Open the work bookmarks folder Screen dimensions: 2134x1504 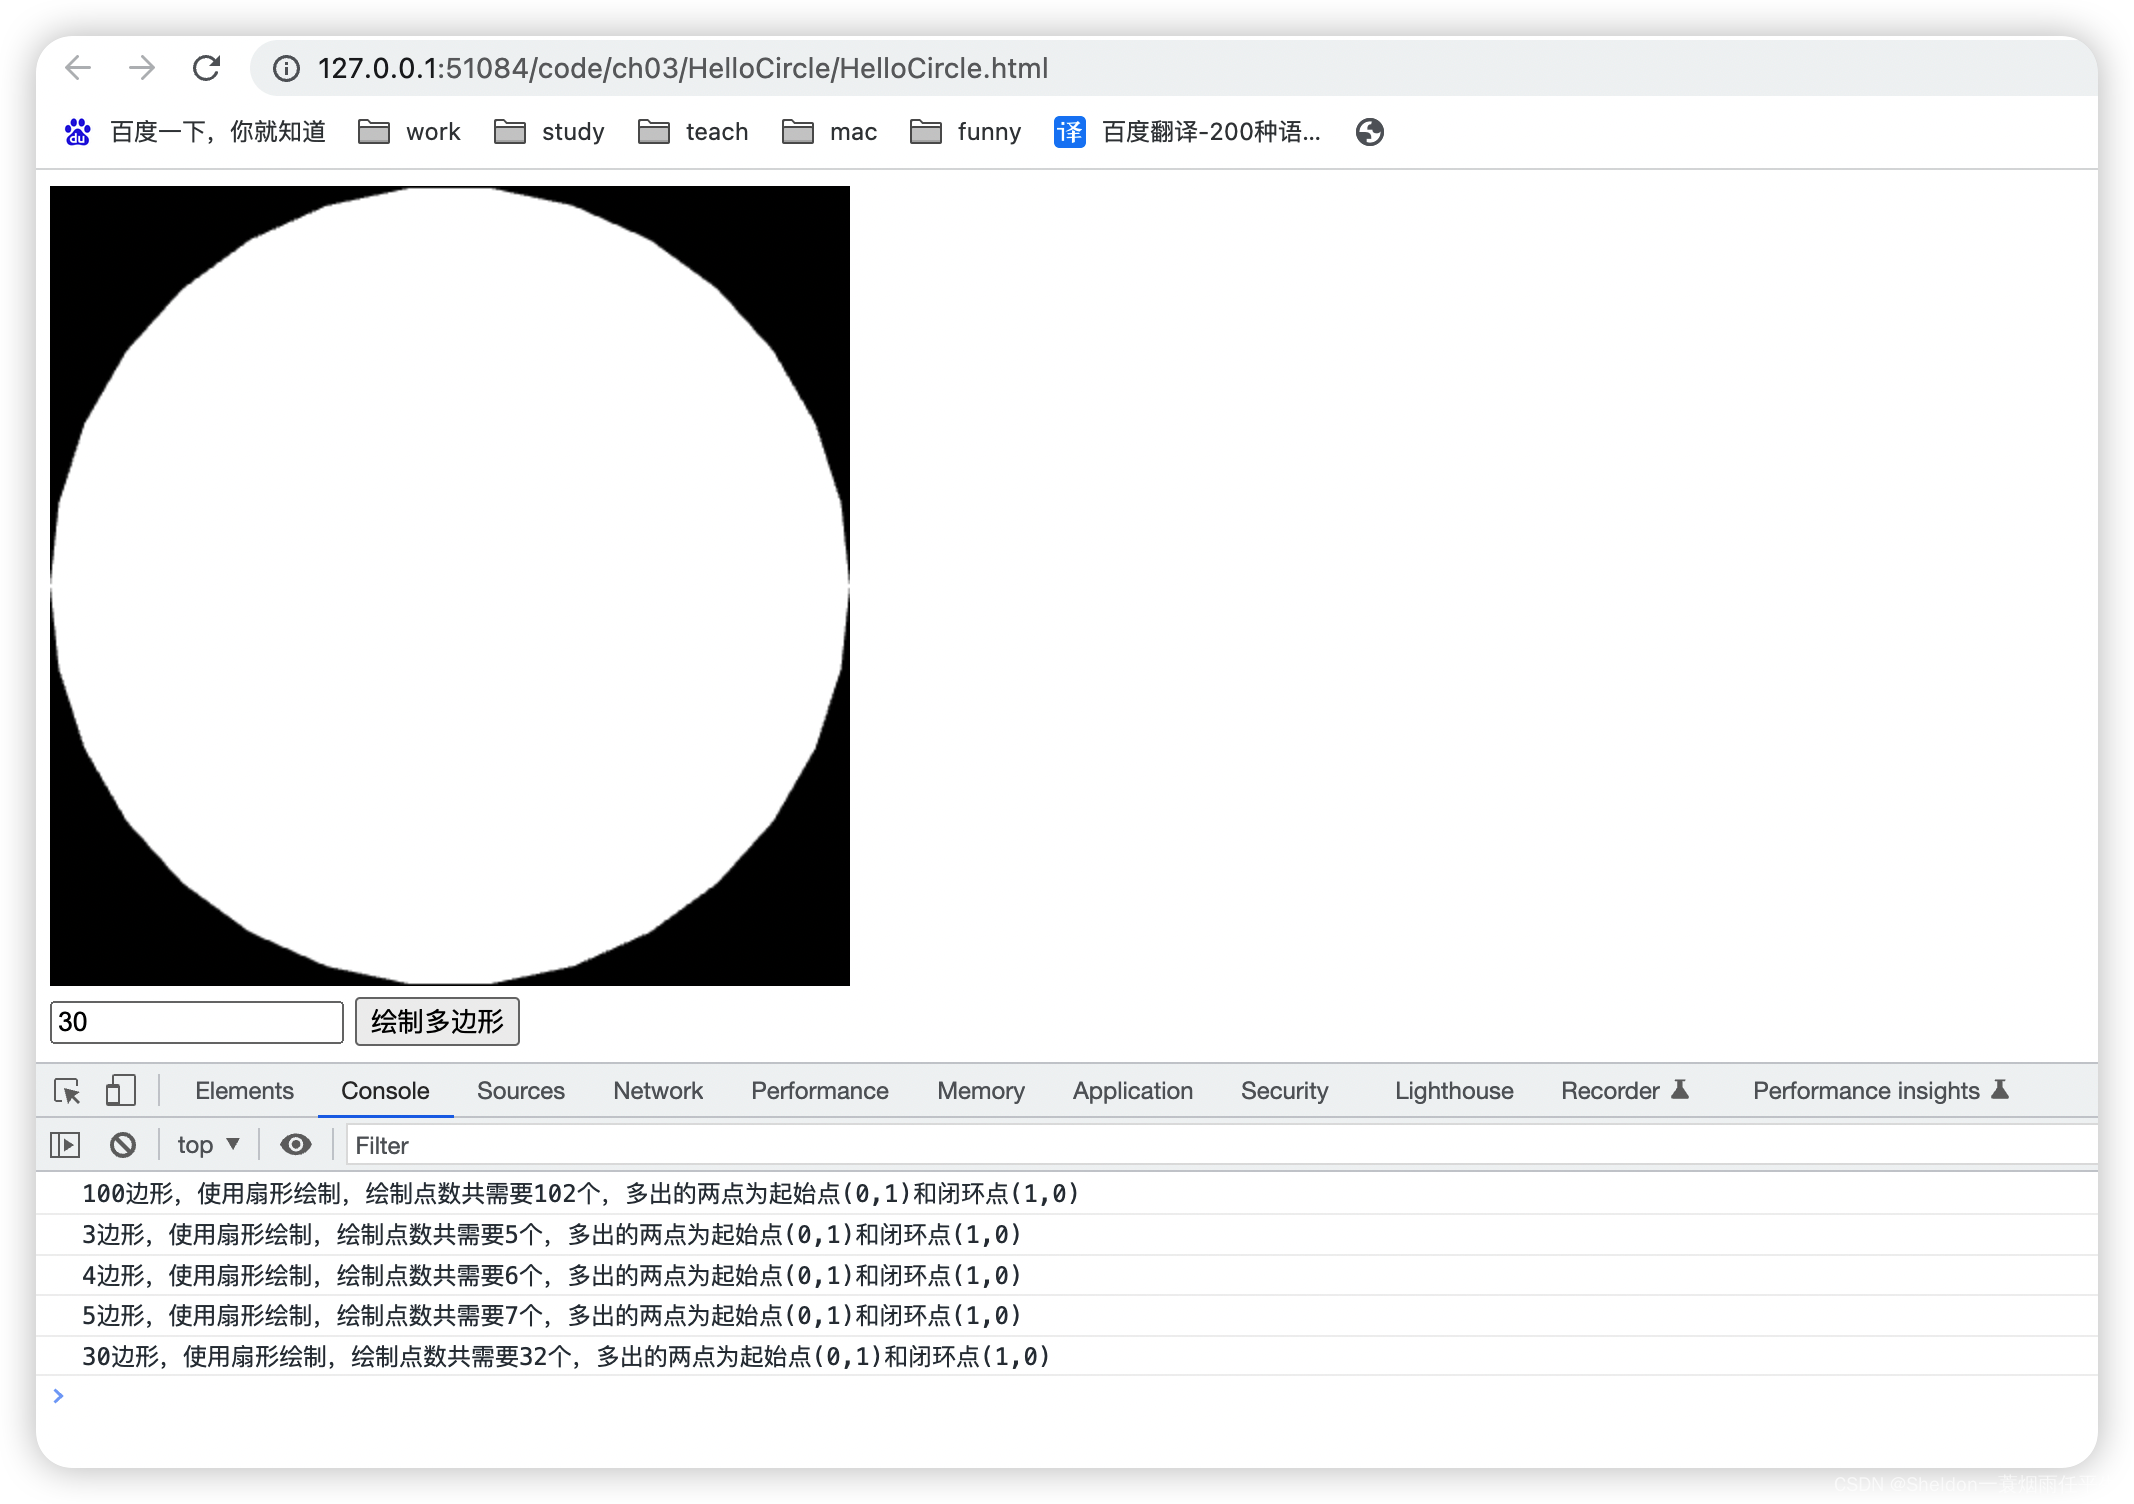click(x=410, y=132)
